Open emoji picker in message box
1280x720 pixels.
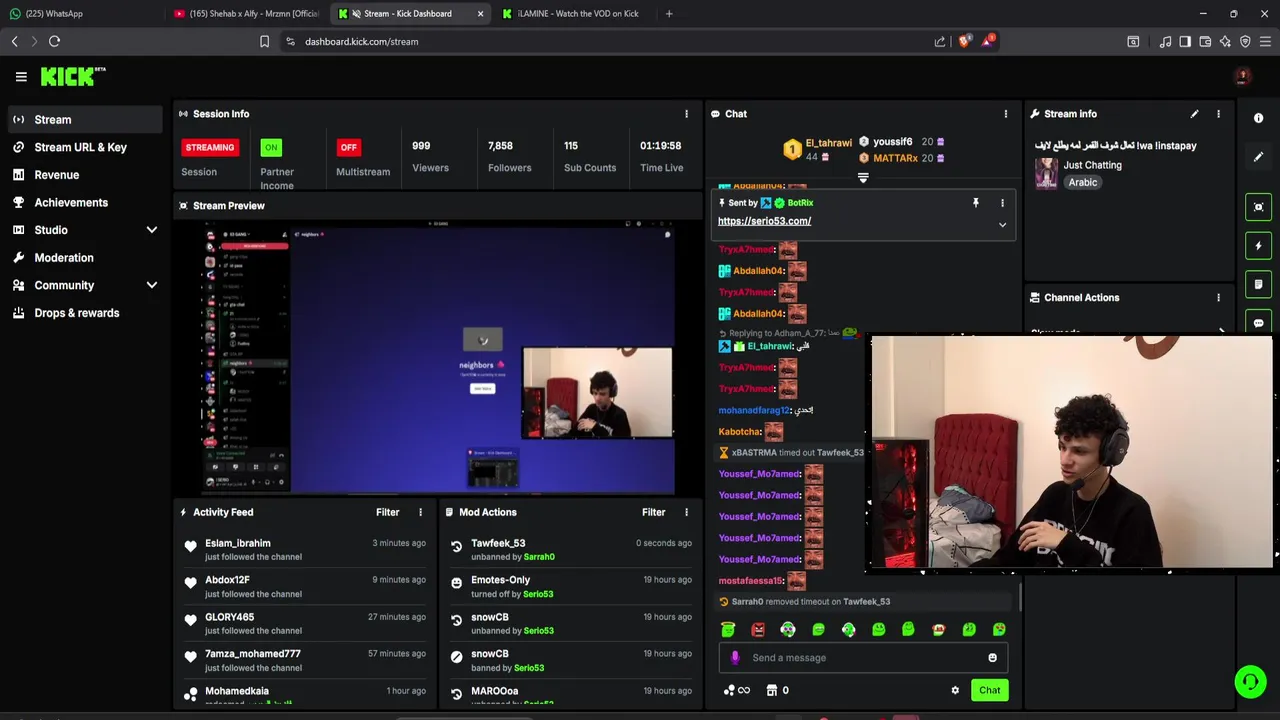[x=992, y=658]
